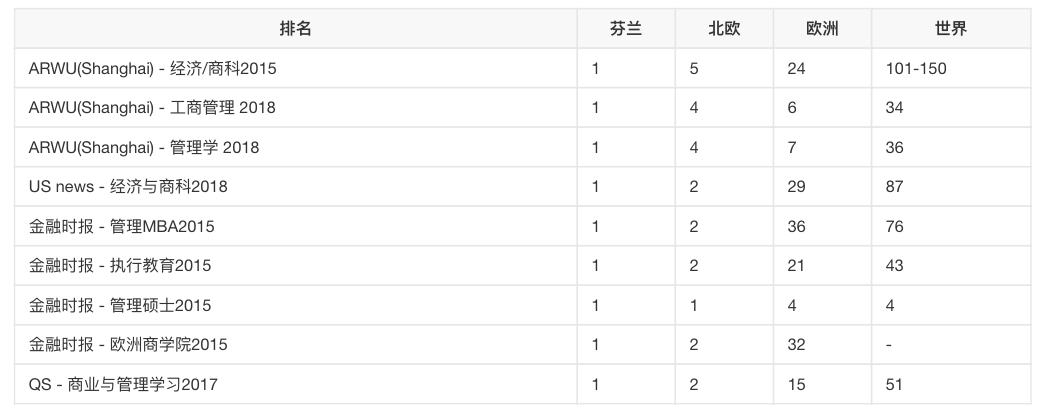1048x409 pixels.
Task: Click the 北欧 column header
Action: [724, 29]
